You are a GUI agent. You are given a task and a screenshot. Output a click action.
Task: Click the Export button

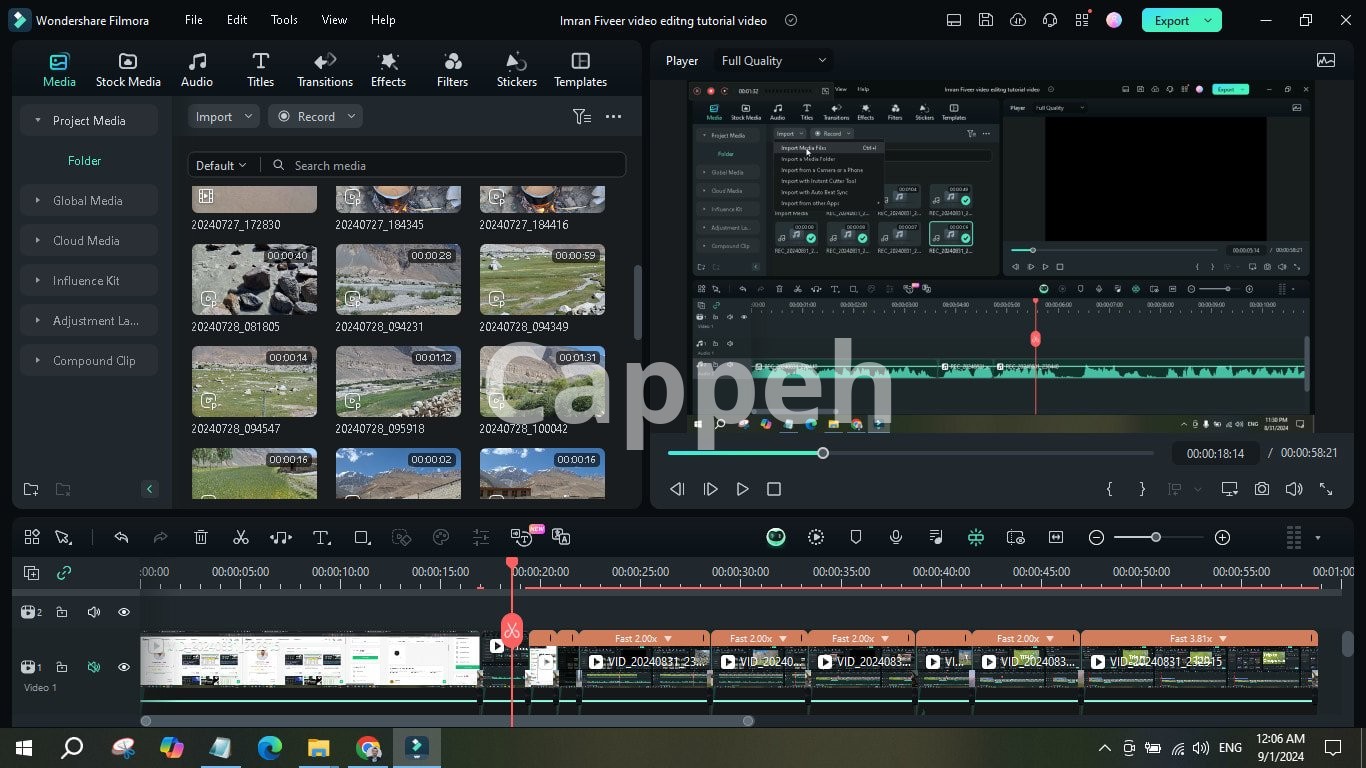click(x=1171, y=20)
